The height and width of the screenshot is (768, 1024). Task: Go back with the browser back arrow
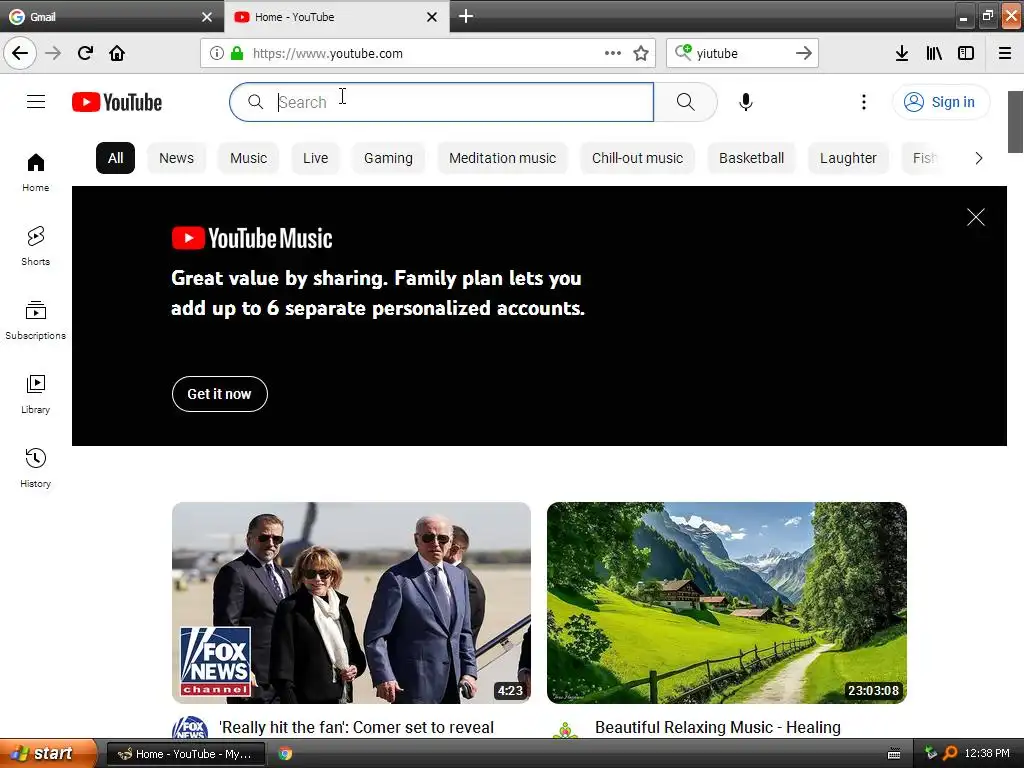pyautogui.click(x=20, y=53)
